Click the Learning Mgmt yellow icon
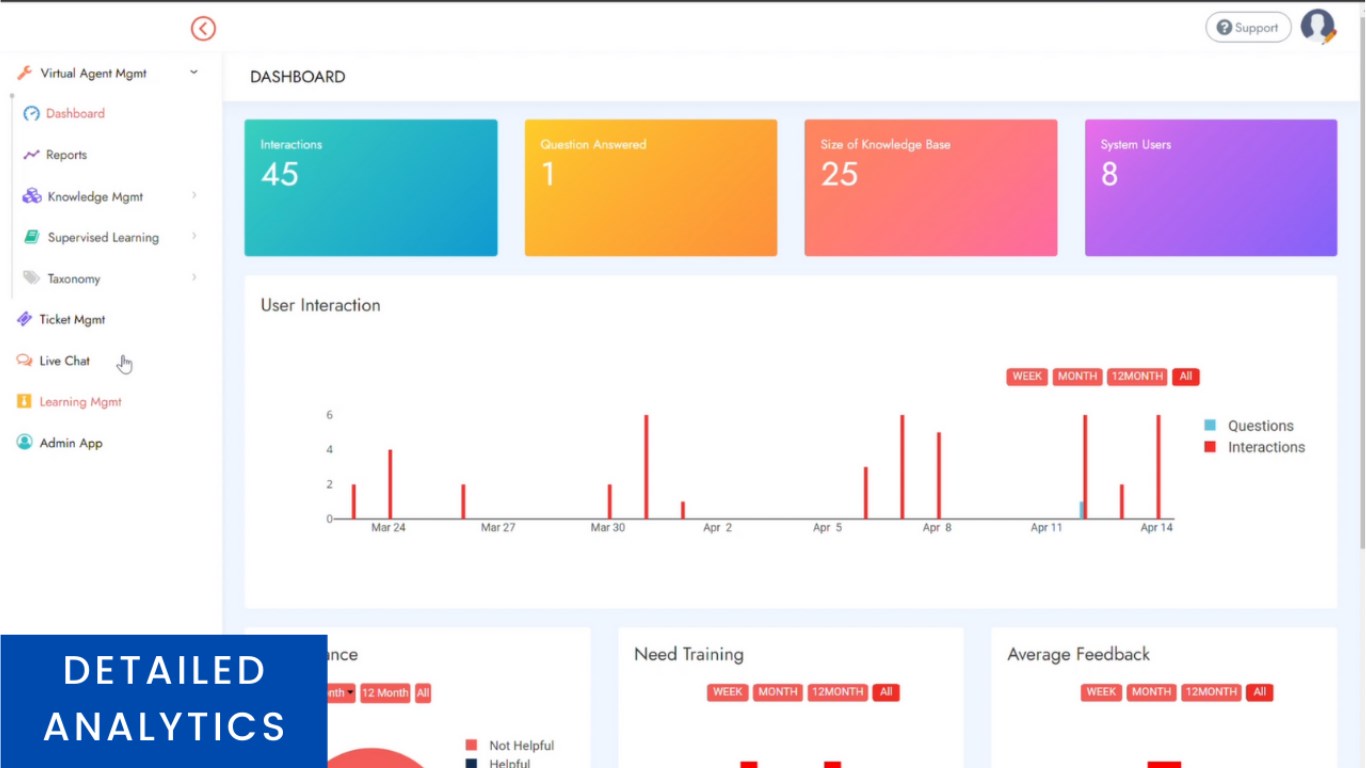The width and height of the screenshot is (1366, 768). (24, 401)
